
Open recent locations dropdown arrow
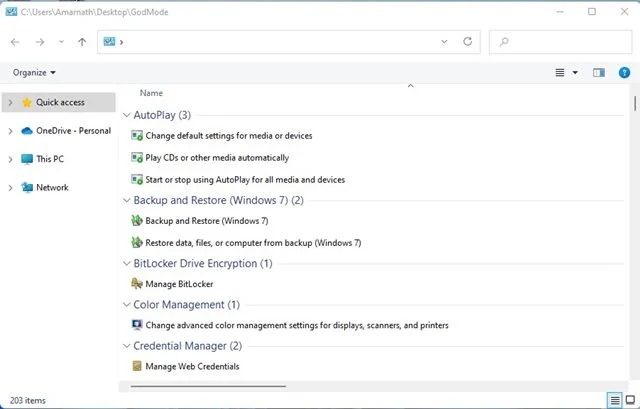click(61, 42)
